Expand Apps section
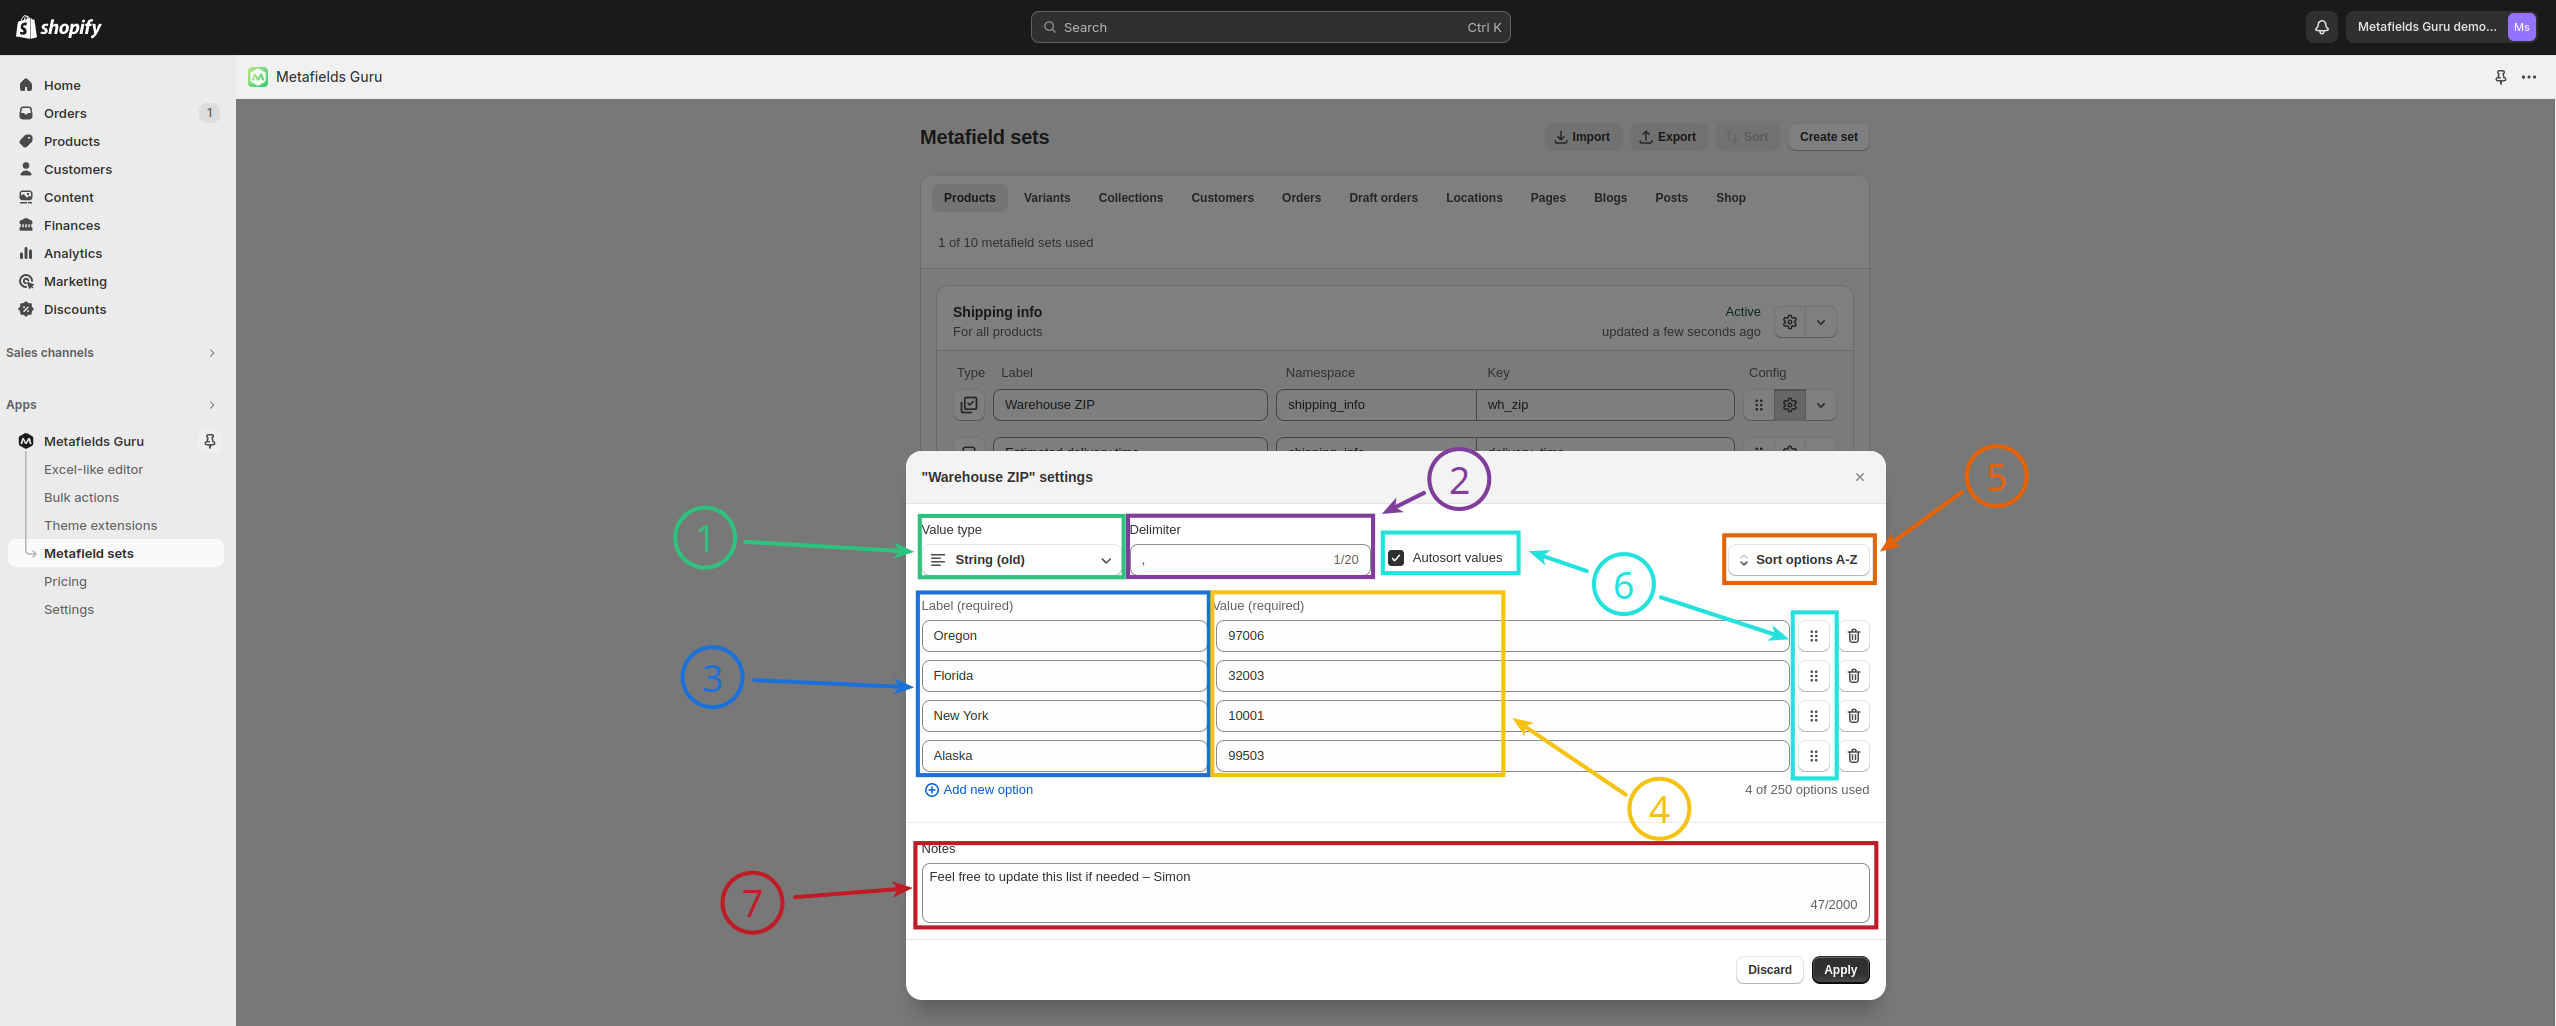Viewport: 2556px width, 1026px height. (212, 405)
